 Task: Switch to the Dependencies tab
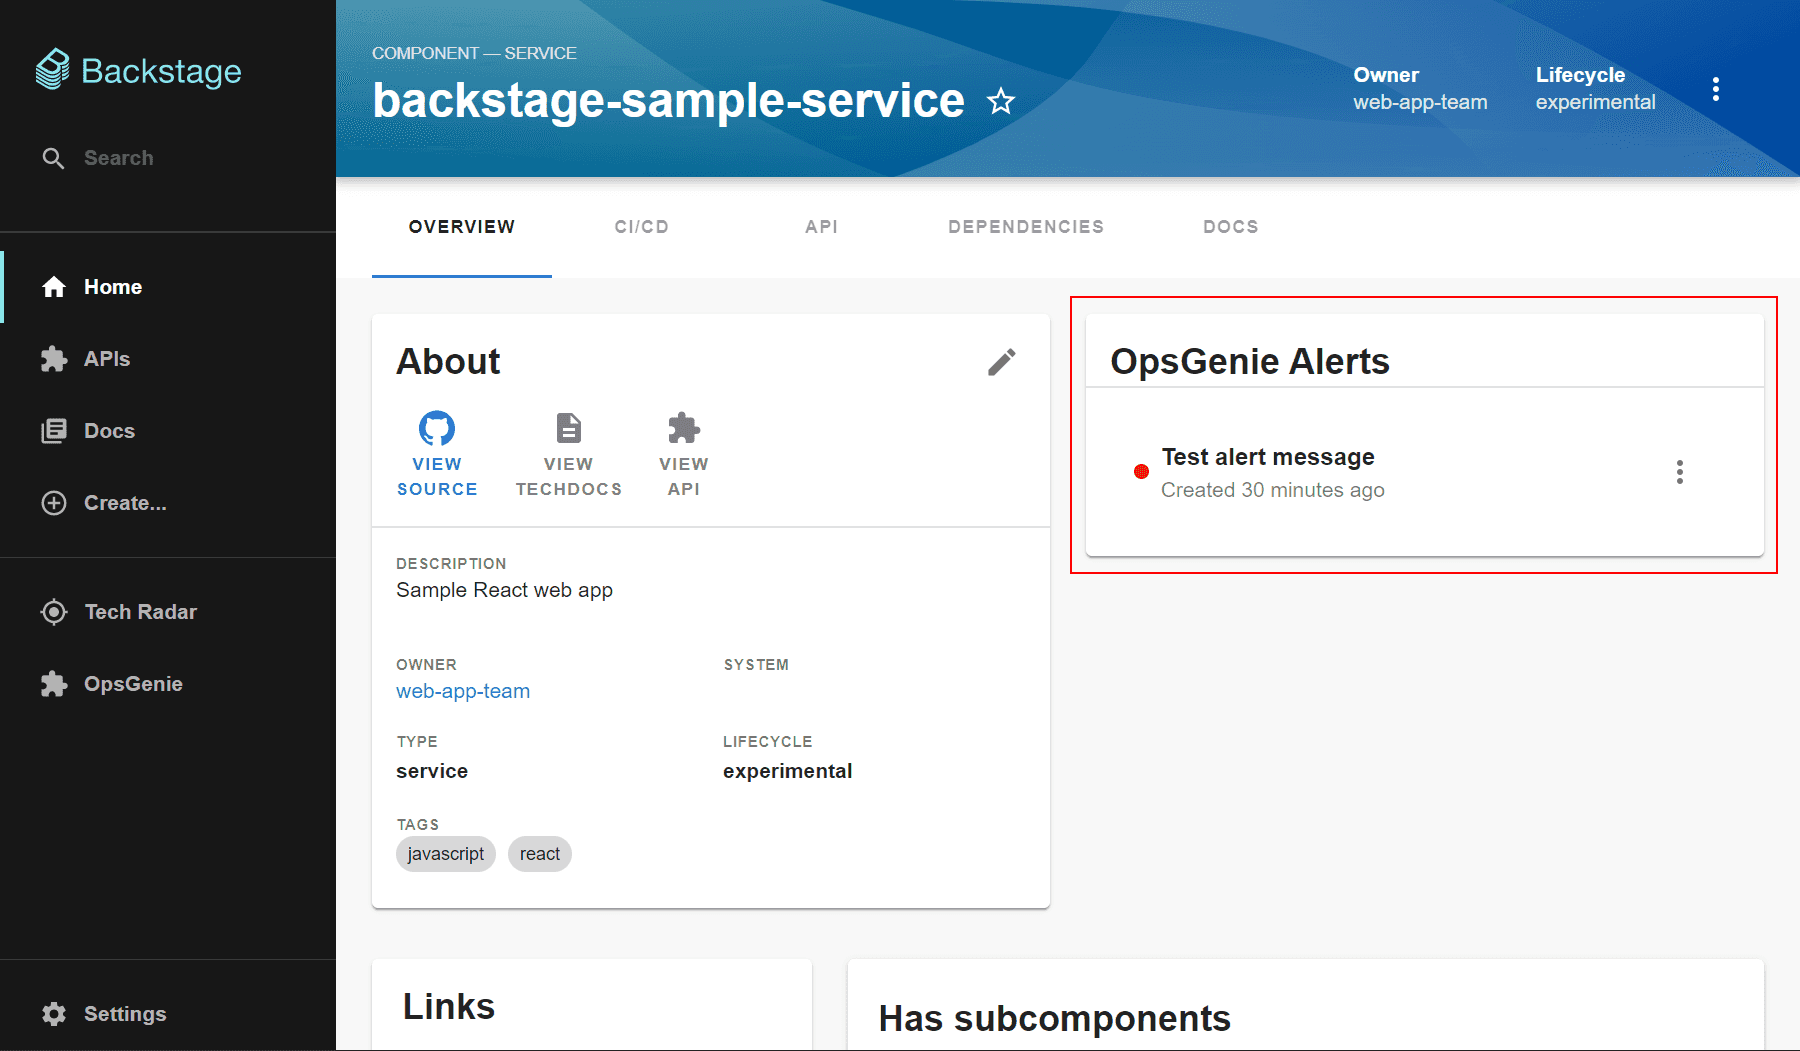[x=1026, y=227]
